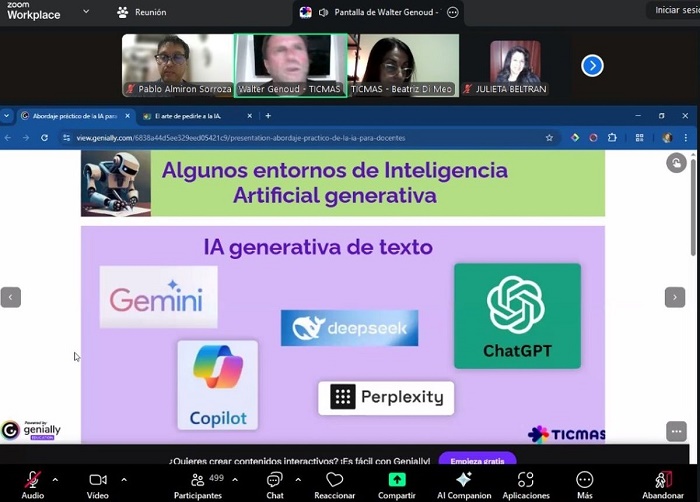Show next participants with blue arrow
This screenshot has width=700, height=502.
click(x=592, y=65)
